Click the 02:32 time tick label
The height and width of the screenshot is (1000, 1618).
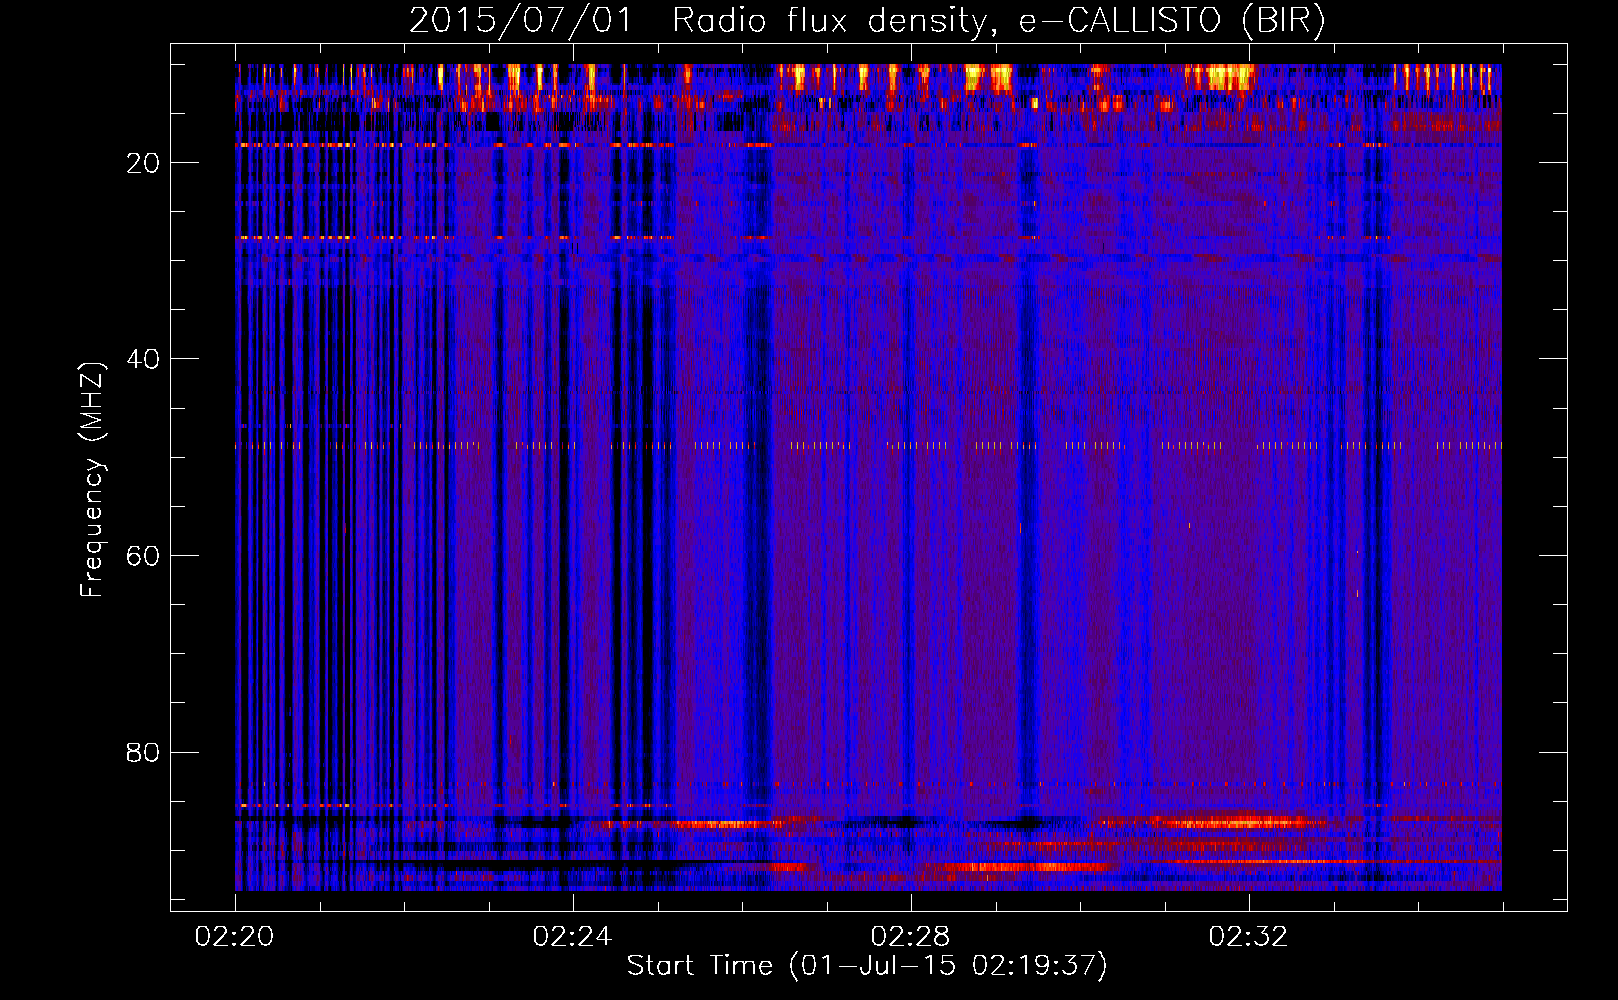1248,937
